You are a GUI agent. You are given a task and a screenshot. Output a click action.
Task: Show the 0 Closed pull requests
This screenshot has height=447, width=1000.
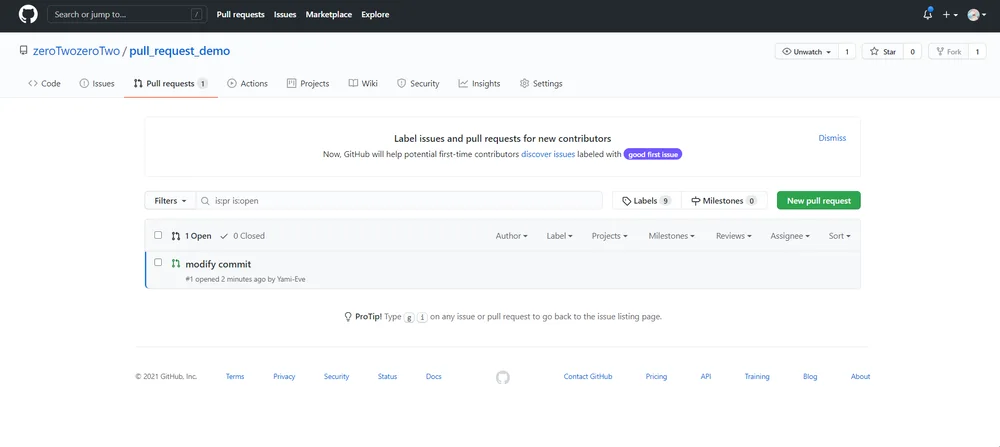(242, 236)
